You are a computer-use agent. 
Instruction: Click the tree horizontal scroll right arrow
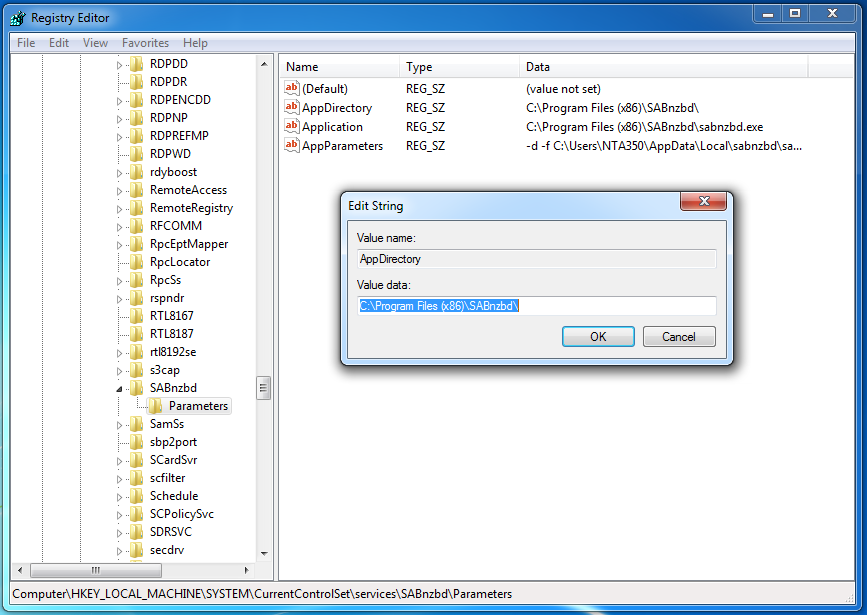coord(247,570)
